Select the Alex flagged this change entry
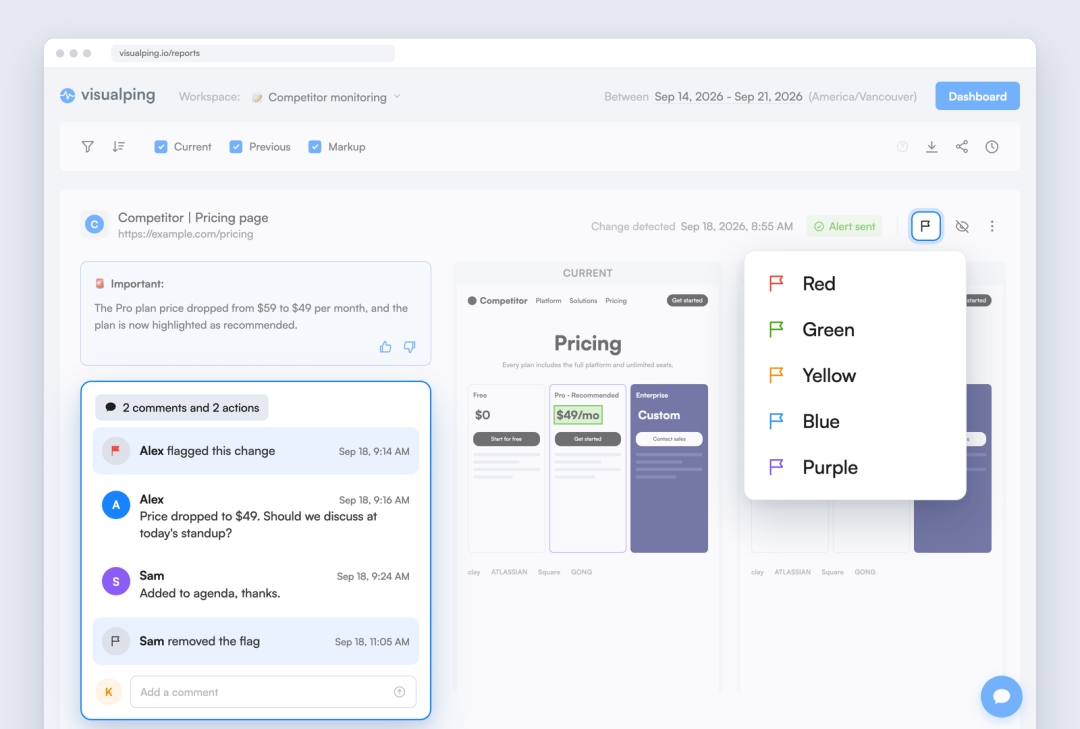This screenshot has width=1080, height=729. (x=256, y=451)
